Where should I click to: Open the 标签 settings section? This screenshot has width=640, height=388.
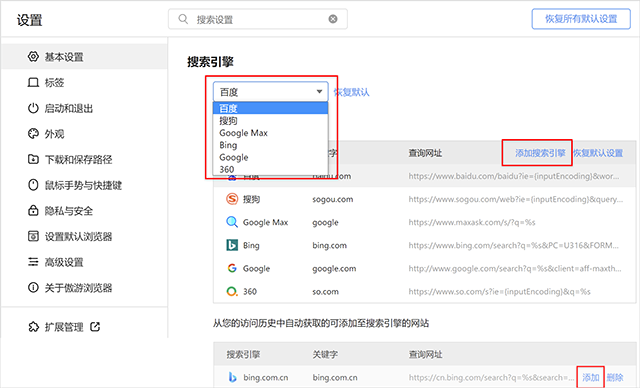coord(84,82)
